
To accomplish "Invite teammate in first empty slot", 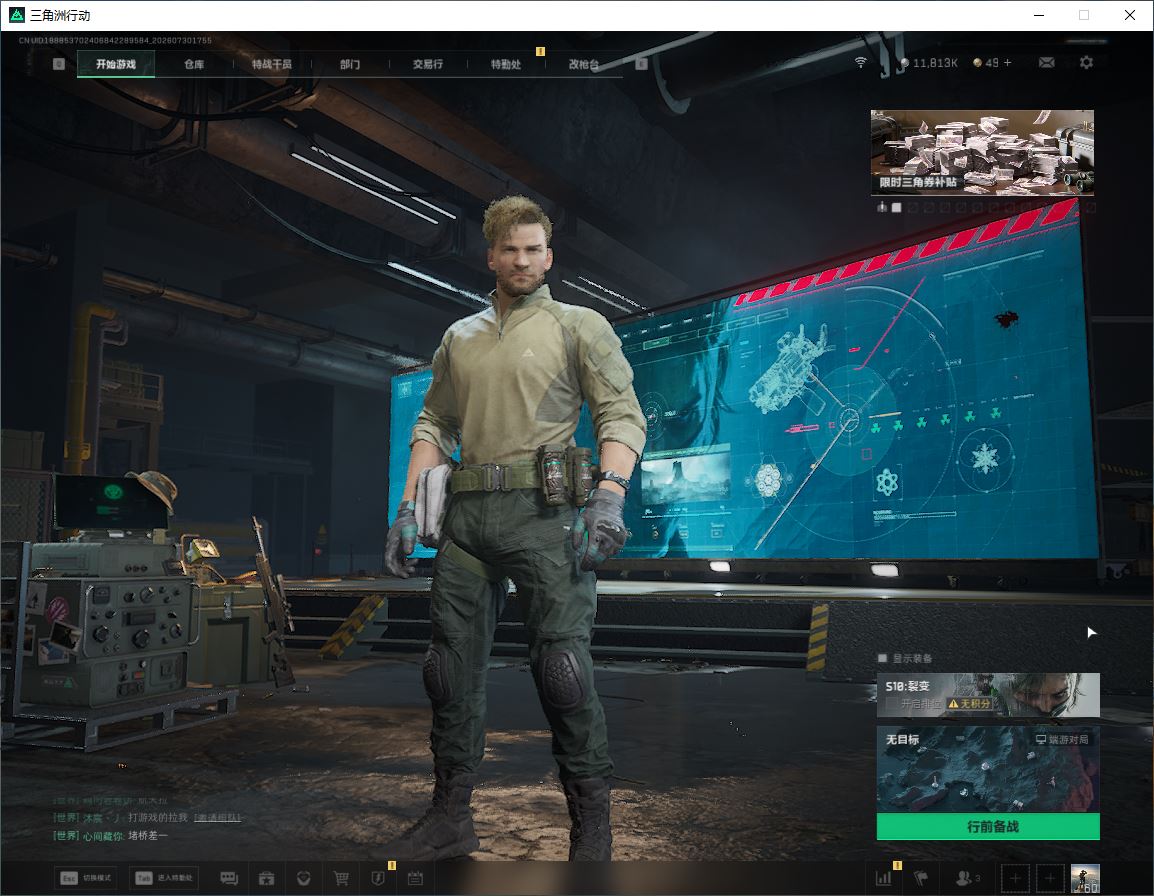I will tap(1015, 878).
